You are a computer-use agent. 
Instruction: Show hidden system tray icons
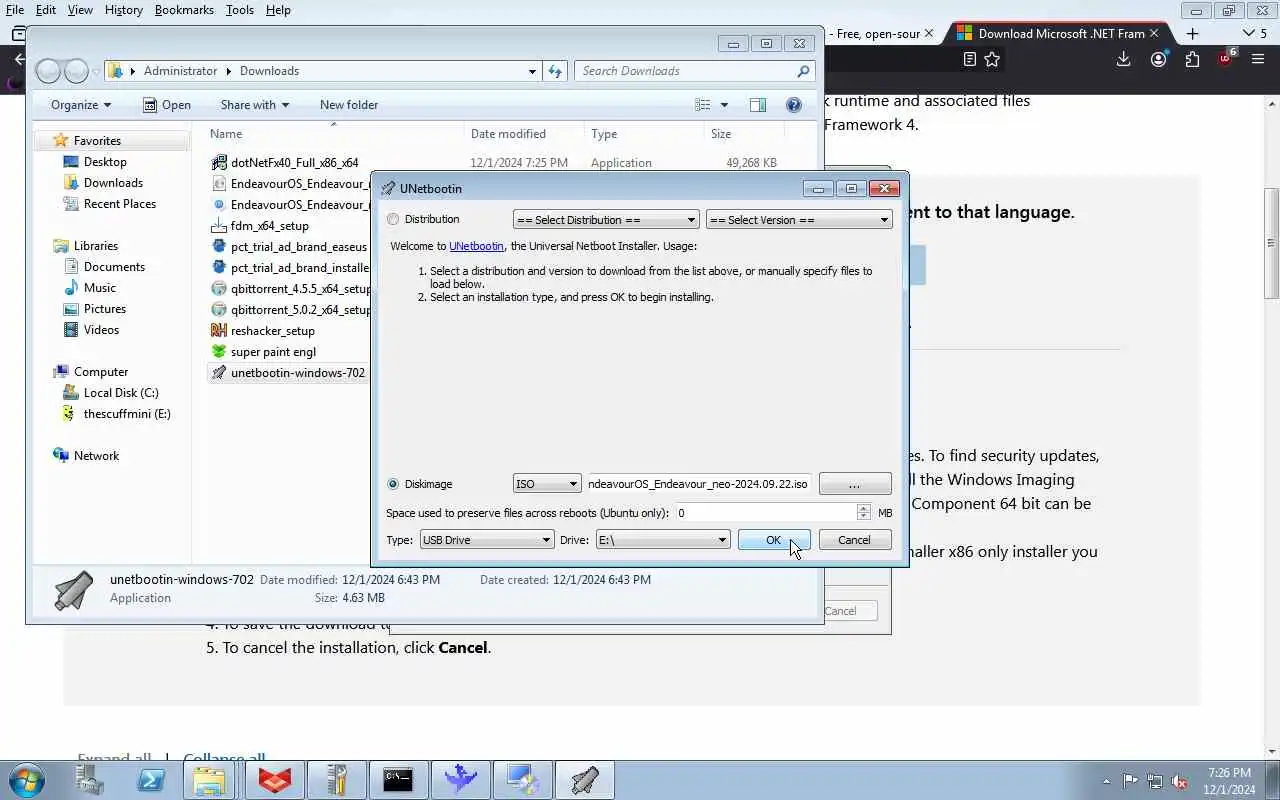coord(1106,781)
